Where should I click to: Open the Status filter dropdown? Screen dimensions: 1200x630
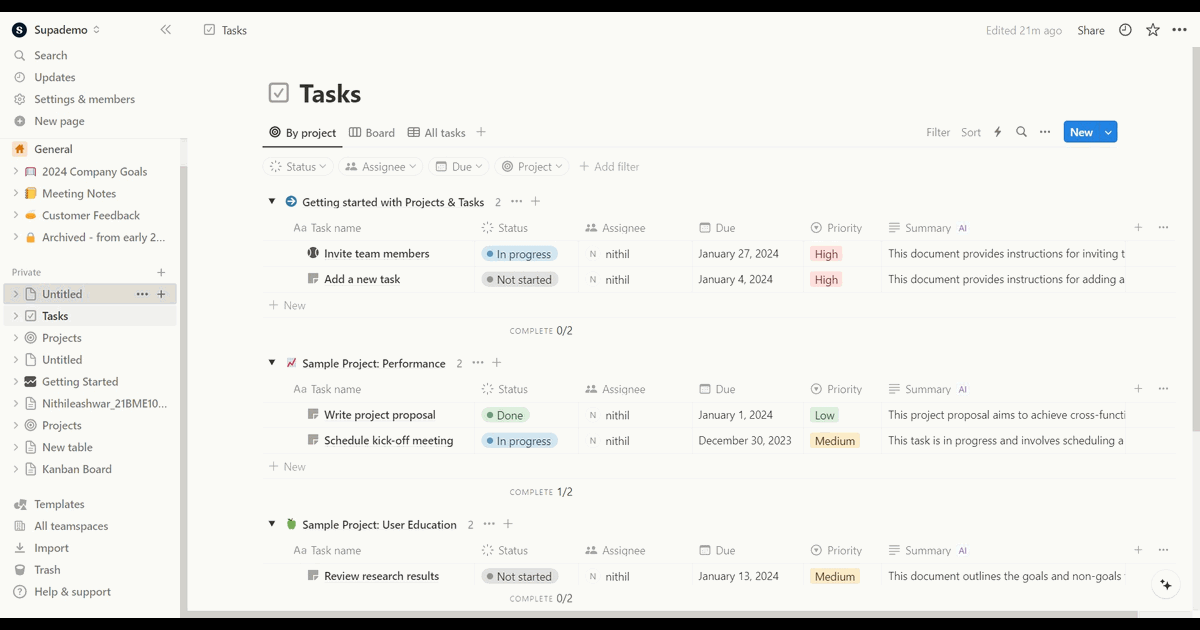pos(299,167)
